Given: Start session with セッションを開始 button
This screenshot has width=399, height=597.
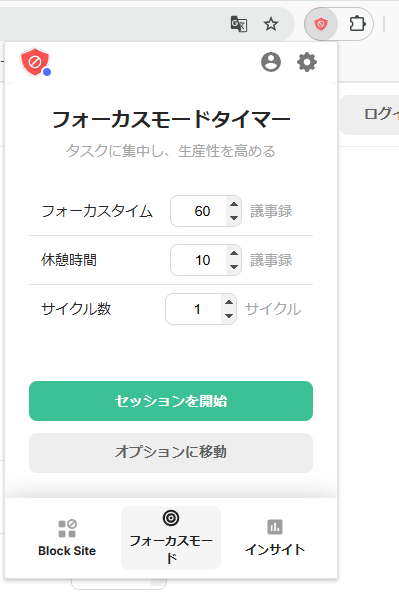Looking at the screenshot, I should click(171, 401).
